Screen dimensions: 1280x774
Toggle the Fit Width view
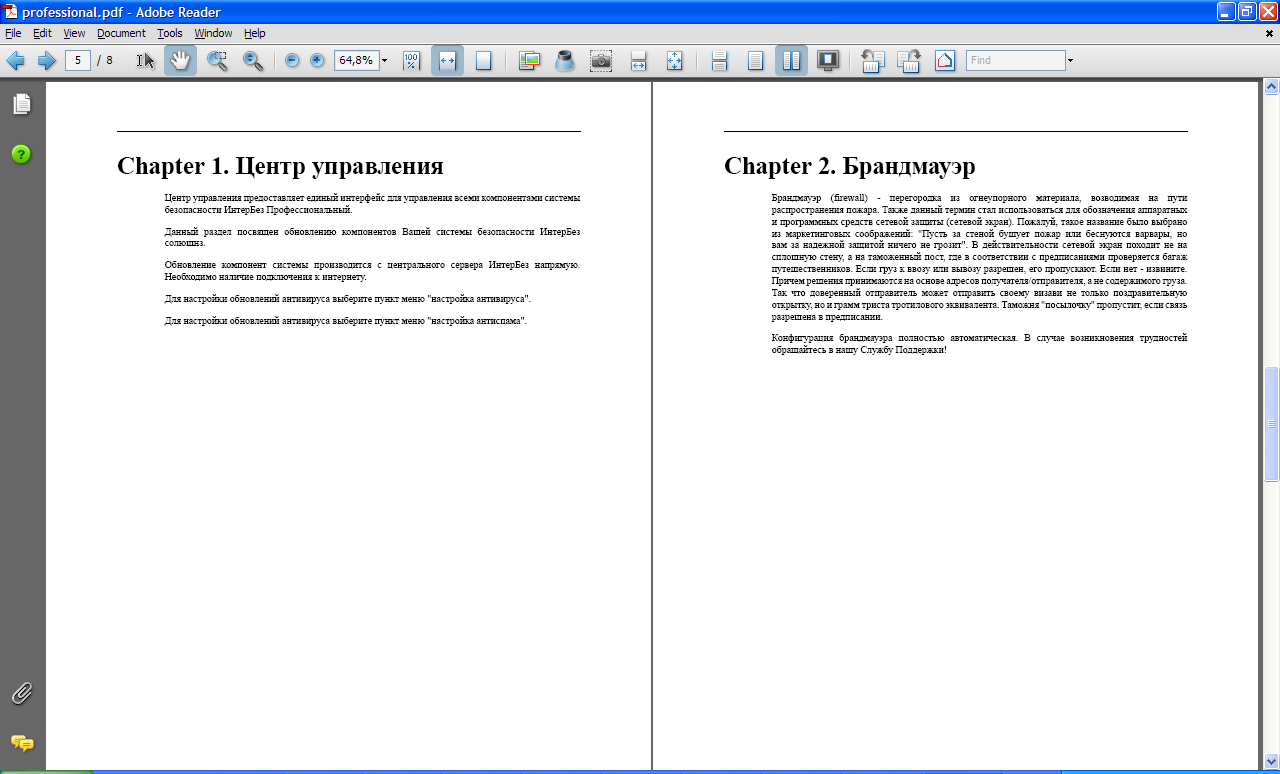(447, 61)
